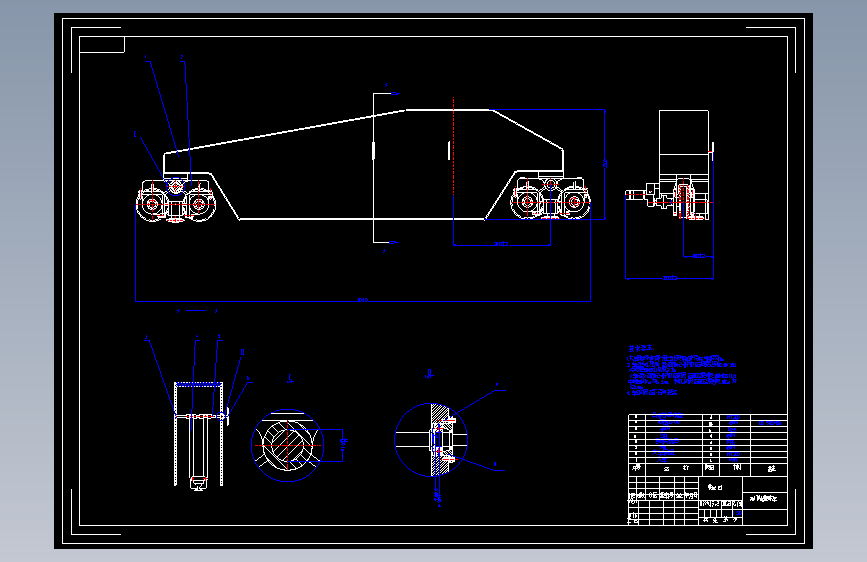This screenshot has width=867, height=562.
Task: Pick the overall length dimension text under the side view
Action: [363, 300]
